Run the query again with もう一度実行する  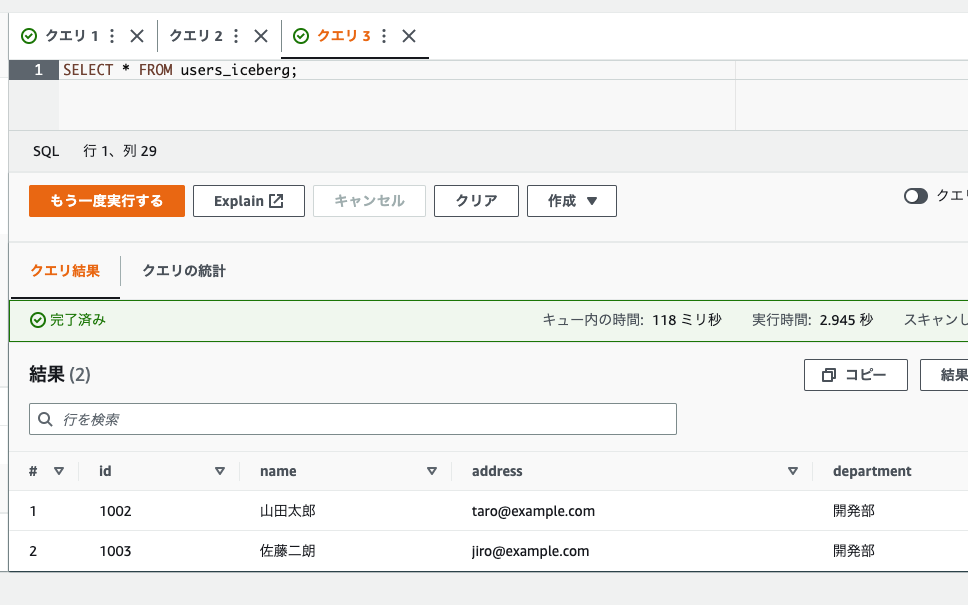(106, 200)
